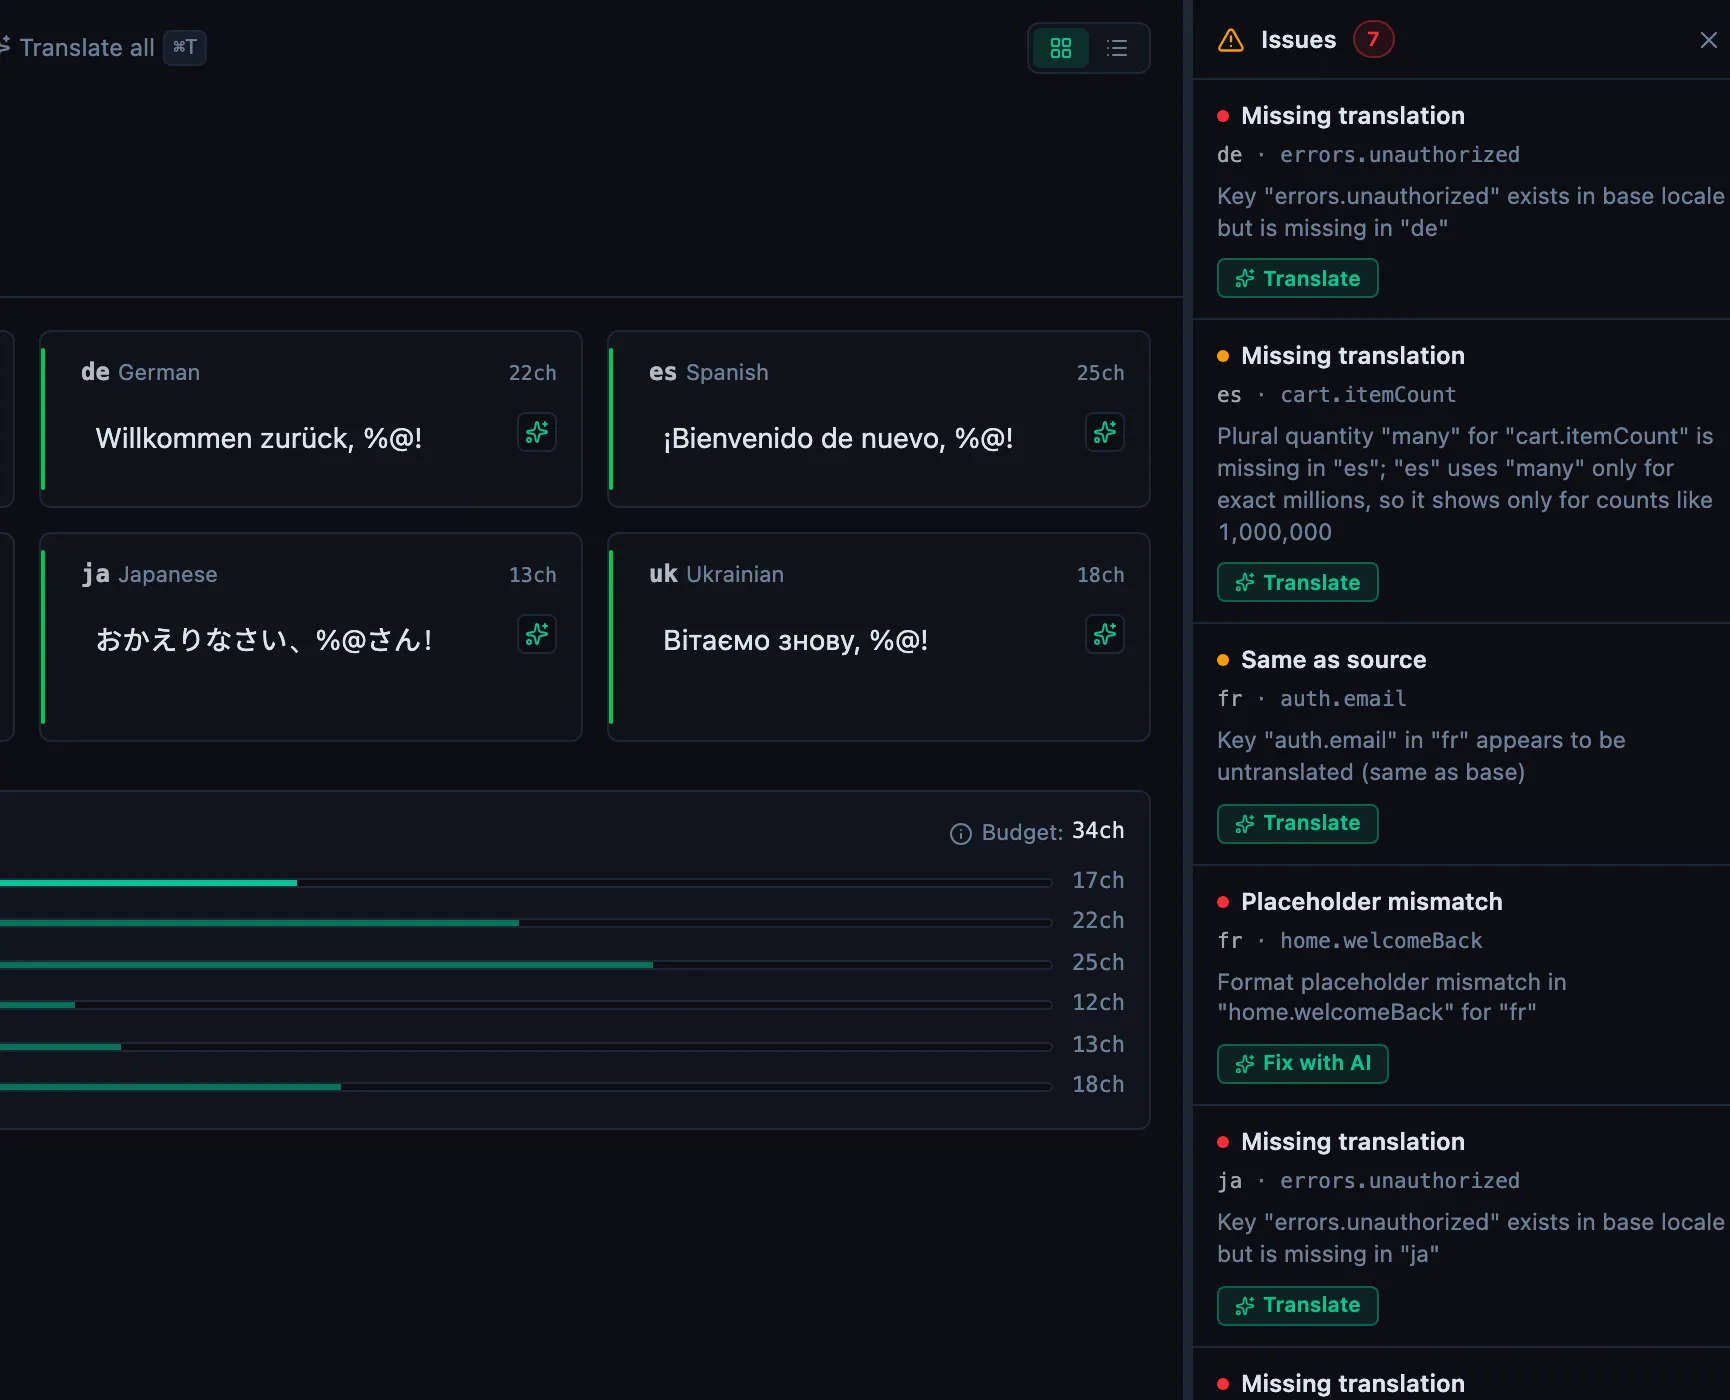Click 'fr · home.welcomeBack' key text
This screenshot has width=1730, height=1400.
click(x=1349, y=941)
